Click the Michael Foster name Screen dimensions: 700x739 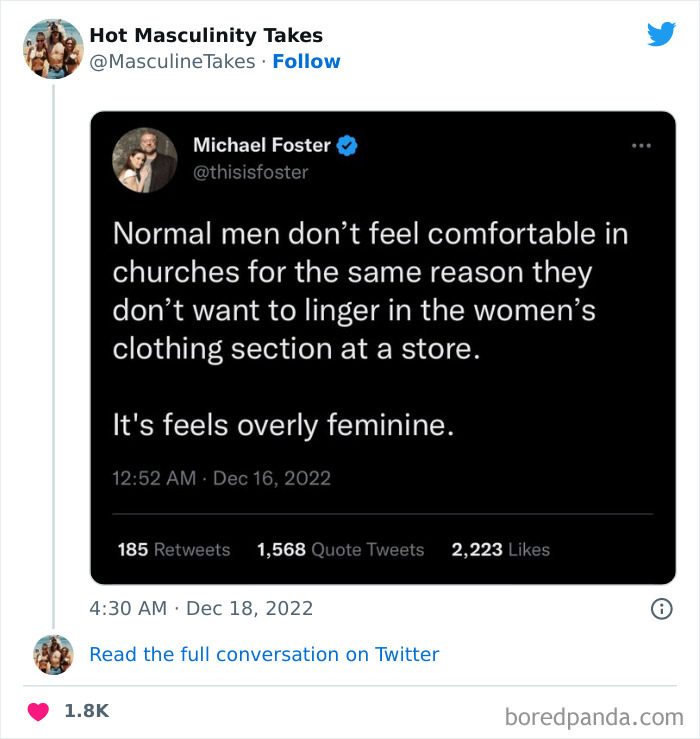(261, 145)
